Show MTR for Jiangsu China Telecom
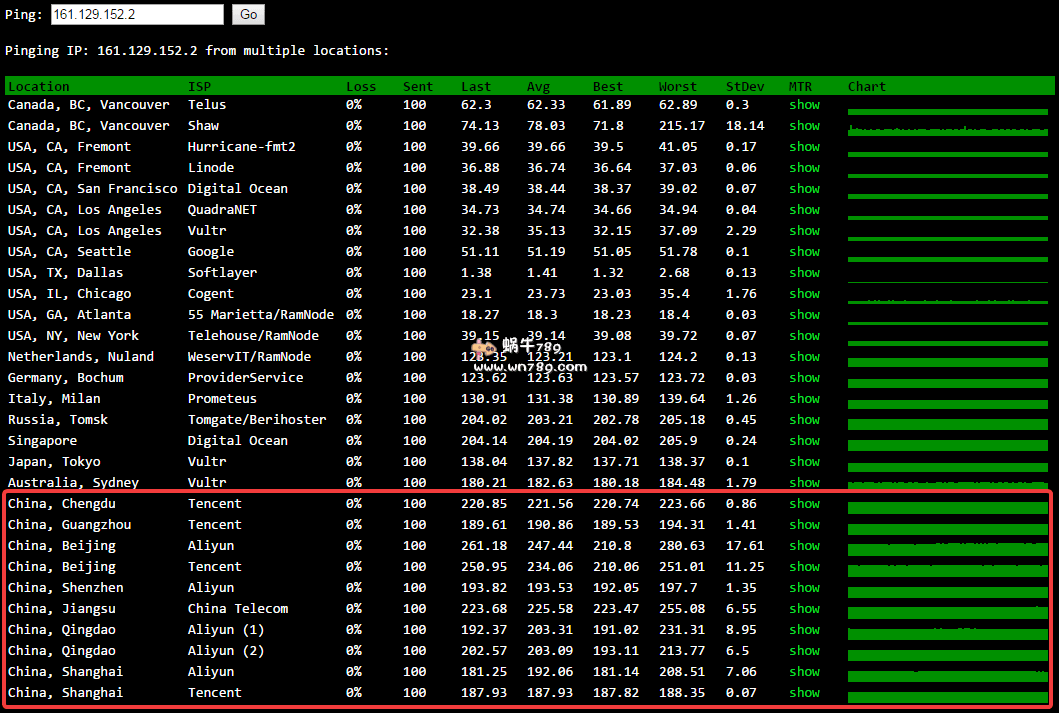Image resolution: width=1059 pixels, height=713 pixels. point(804,609)
